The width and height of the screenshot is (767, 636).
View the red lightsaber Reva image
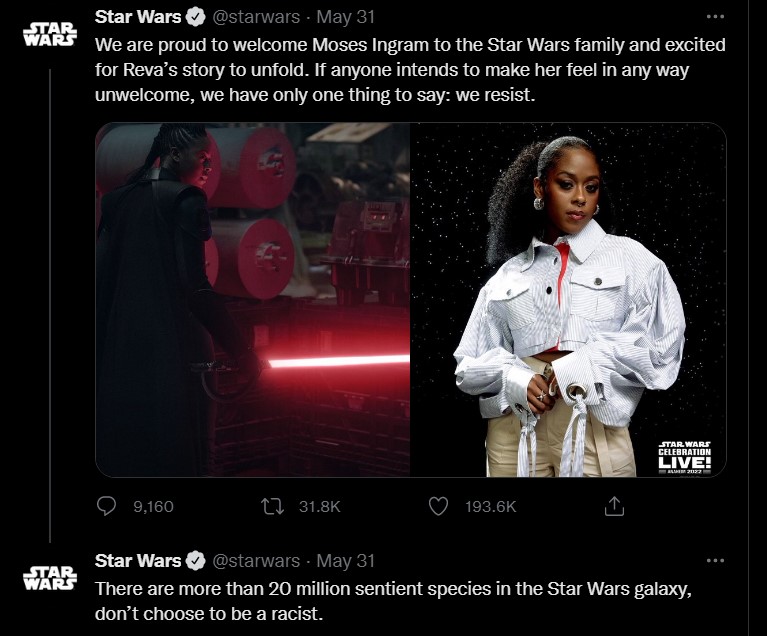click(252, 299)
